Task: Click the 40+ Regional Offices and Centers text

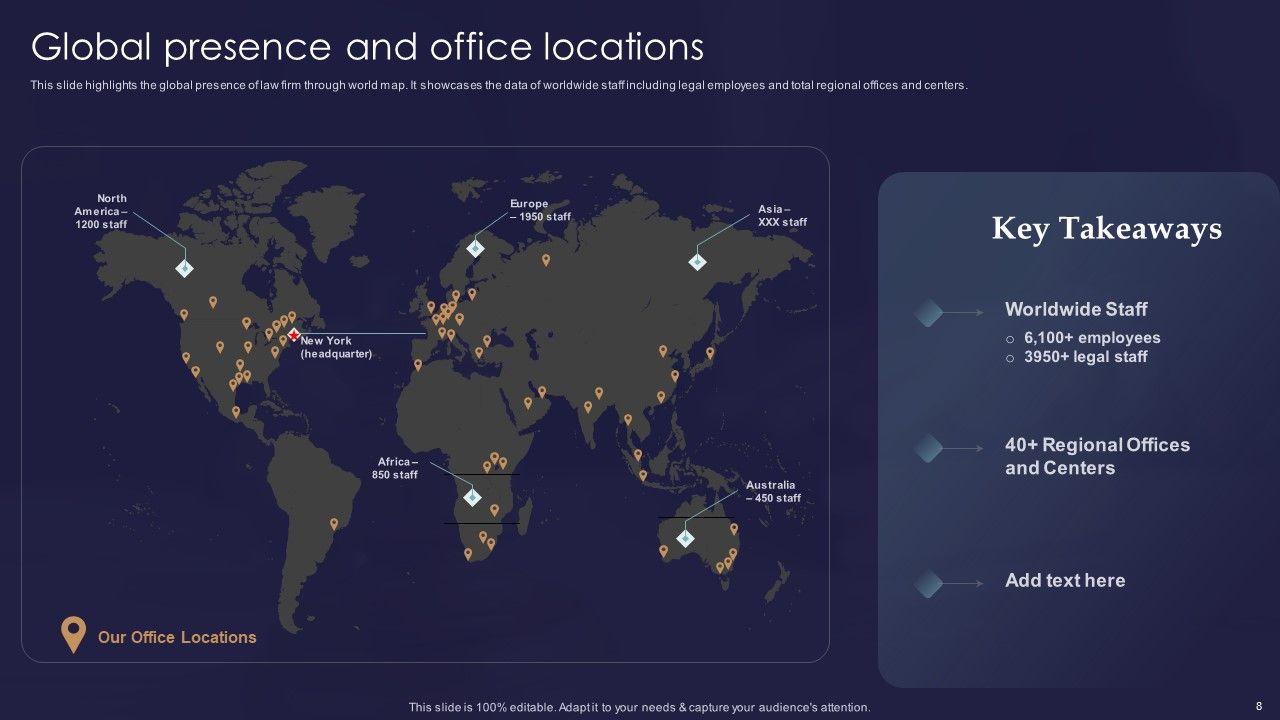Action: 1097,457
